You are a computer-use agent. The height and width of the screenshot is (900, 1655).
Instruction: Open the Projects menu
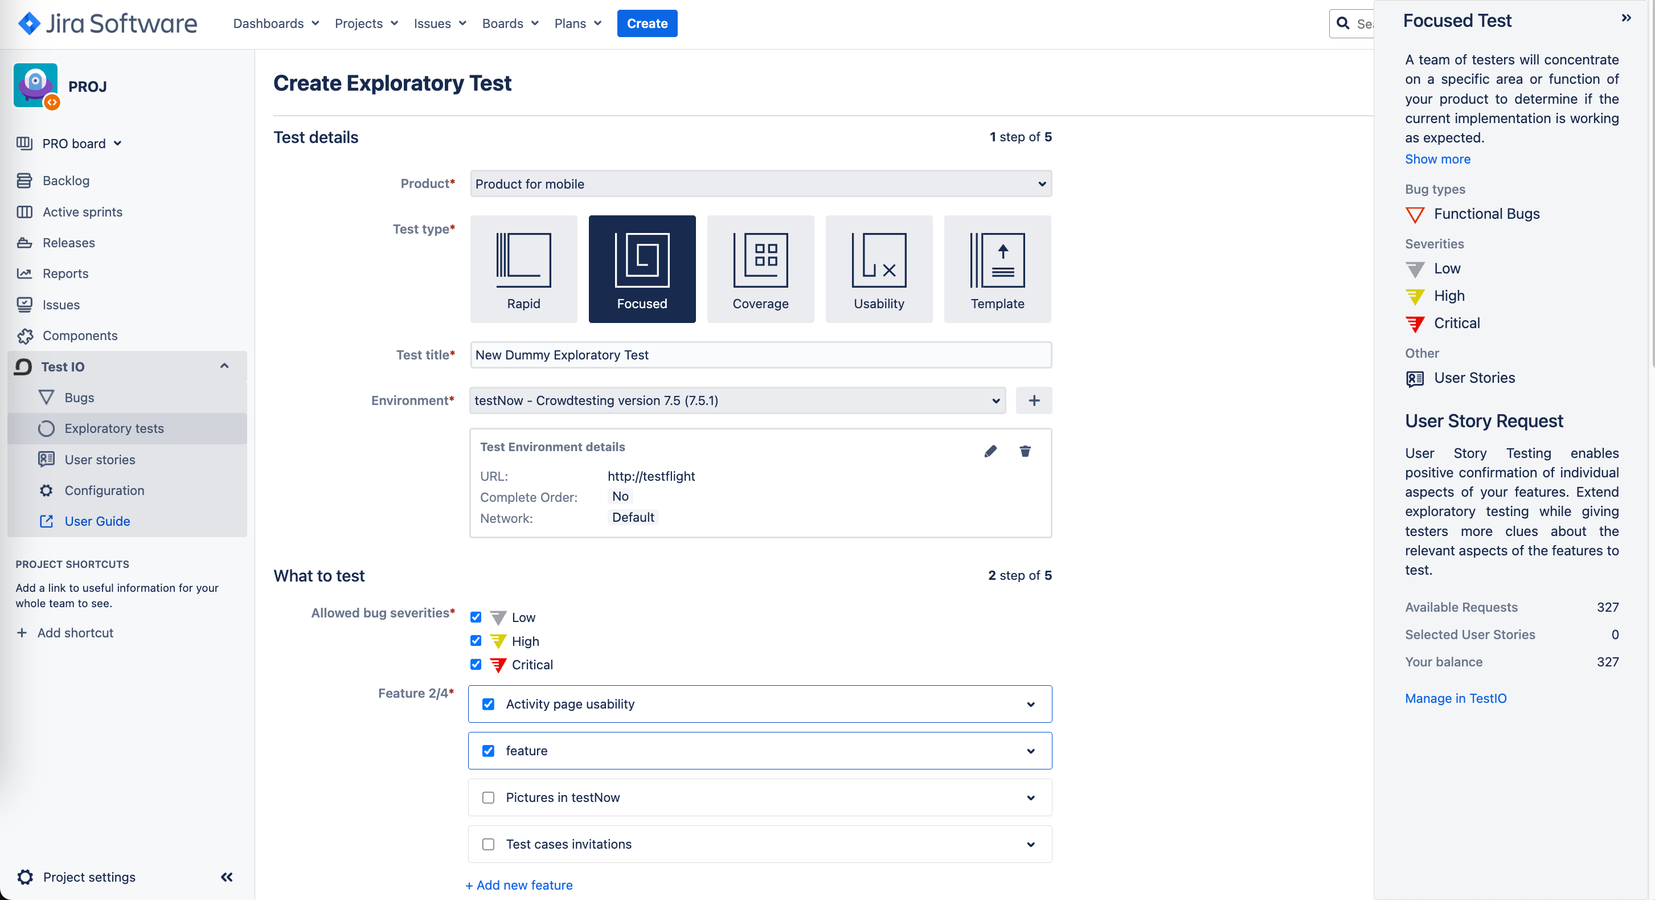coord(366,23)
